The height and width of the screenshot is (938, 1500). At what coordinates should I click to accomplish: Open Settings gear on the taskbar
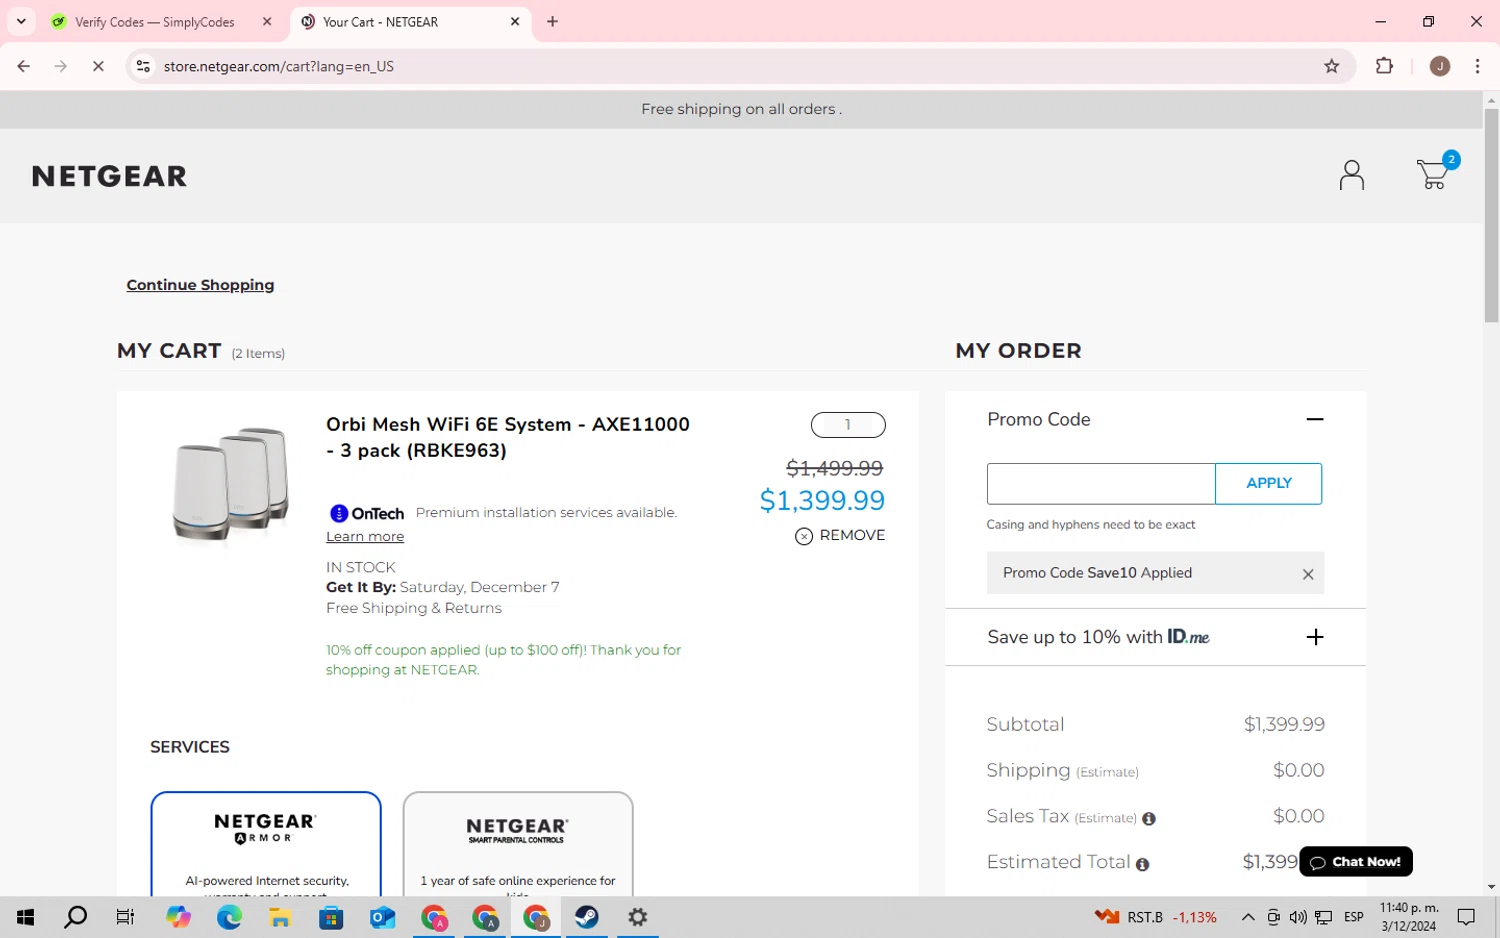pos(637,917)
